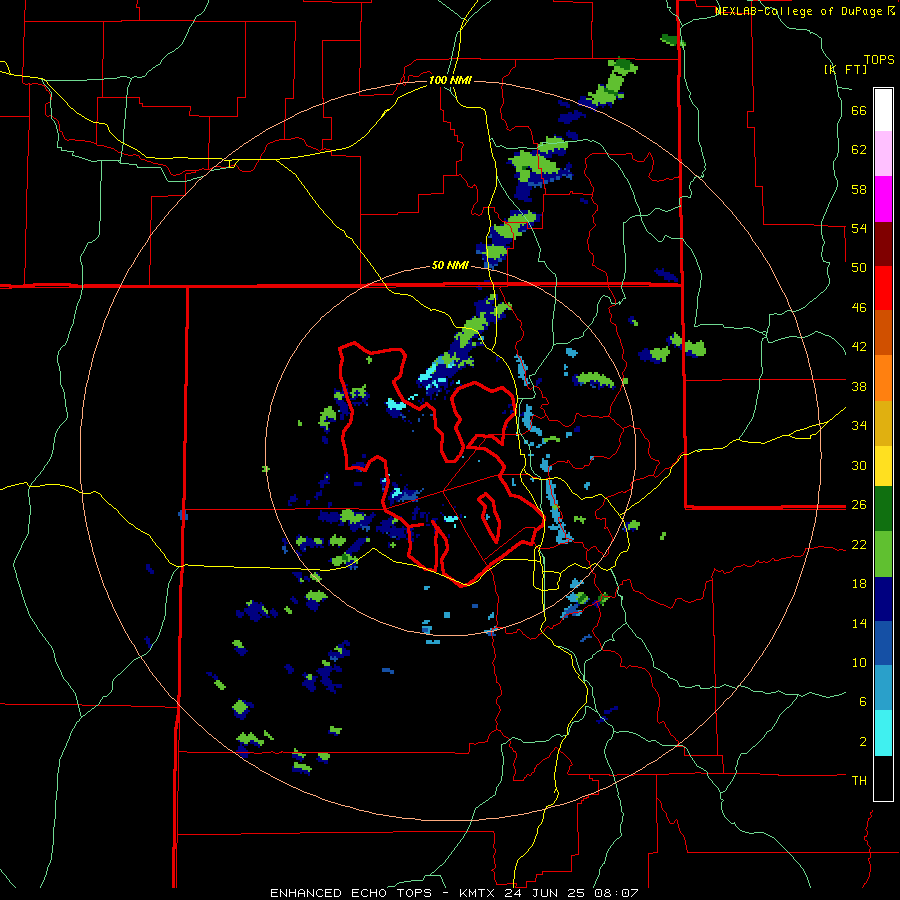The image size is (900, 900).
Task: Click the '08:07' timestamp text
Action: click(x=616, y=893)
